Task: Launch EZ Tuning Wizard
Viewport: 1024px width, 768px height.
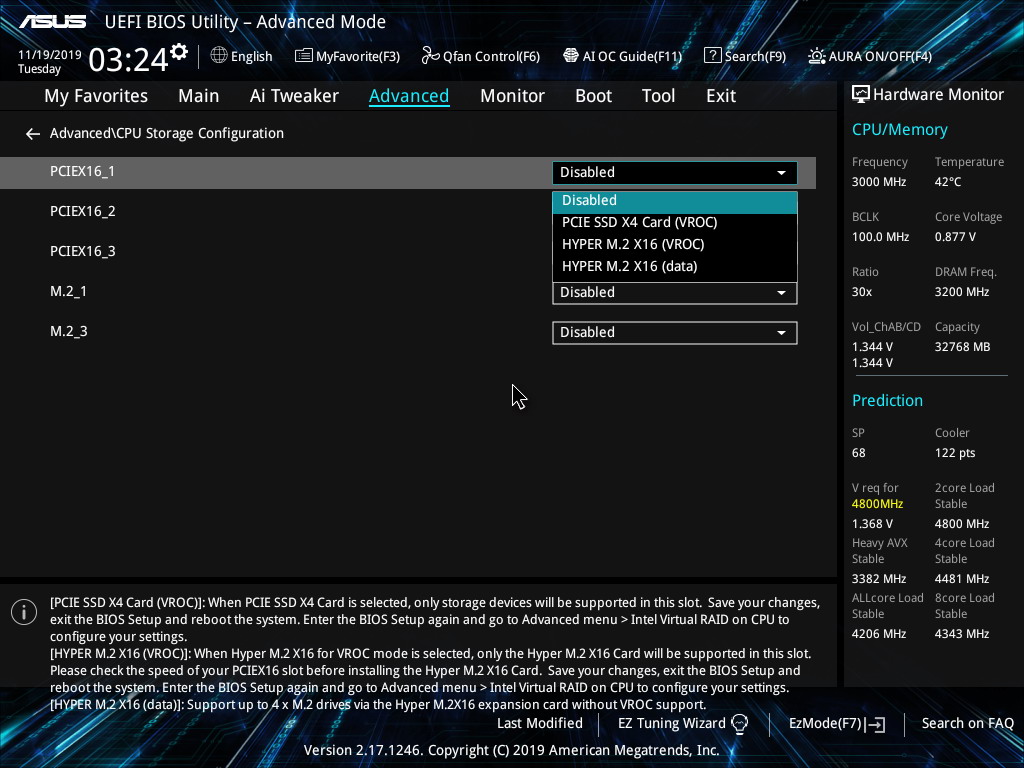Action: (682, 724)
